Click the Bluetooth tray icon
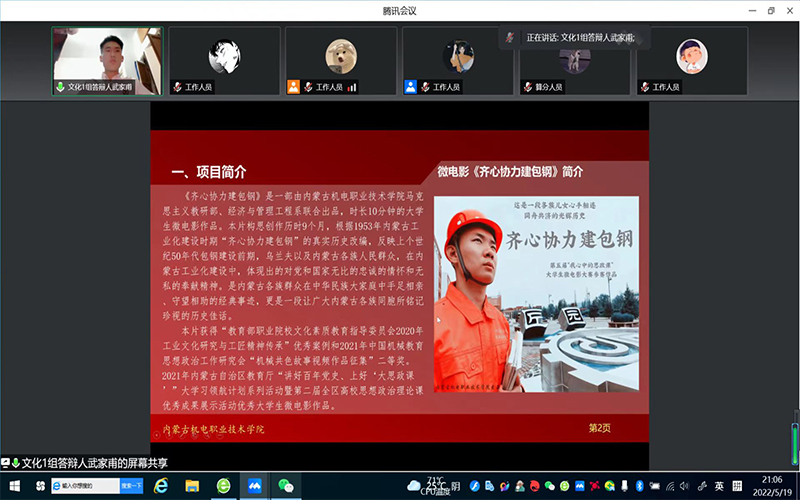The height and width of the screenshot is (500, 800). pos(640,485)
